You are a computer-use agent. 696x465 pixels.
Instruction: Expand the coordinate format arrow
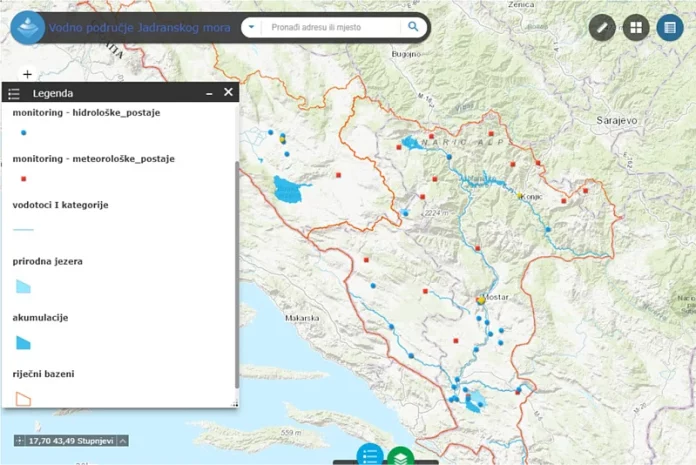tap(123, 440)
